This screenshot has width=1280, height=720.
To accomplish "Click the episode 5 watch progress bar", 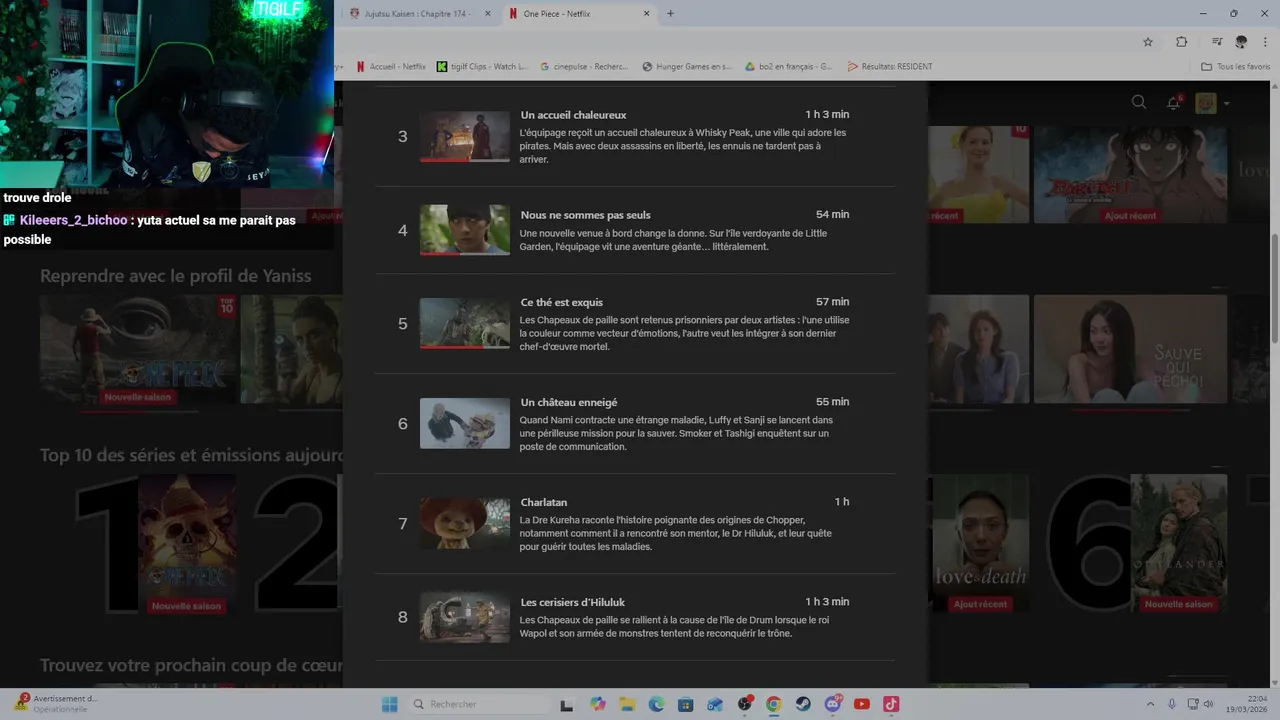I will pos(465,347).
